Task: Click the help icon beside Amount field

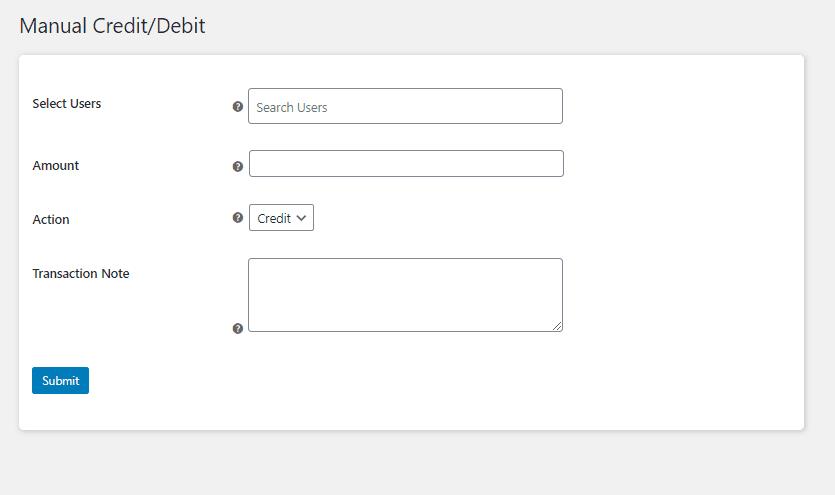Action: pyautogui.click(x=238, y=167)
